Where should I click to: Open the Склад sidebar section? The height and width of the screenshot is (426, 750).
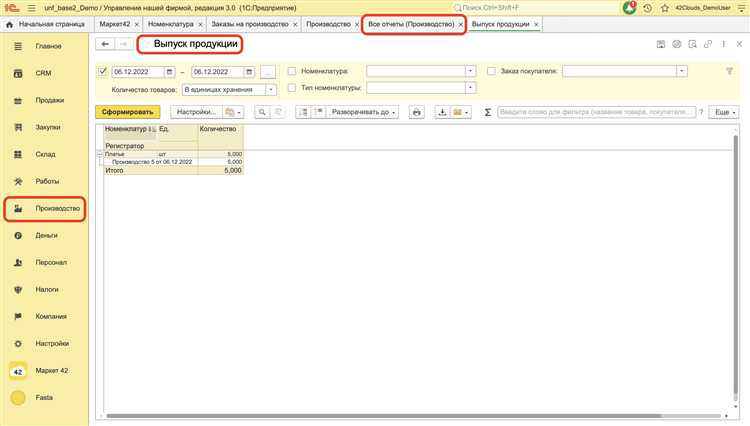pos(44,154)
